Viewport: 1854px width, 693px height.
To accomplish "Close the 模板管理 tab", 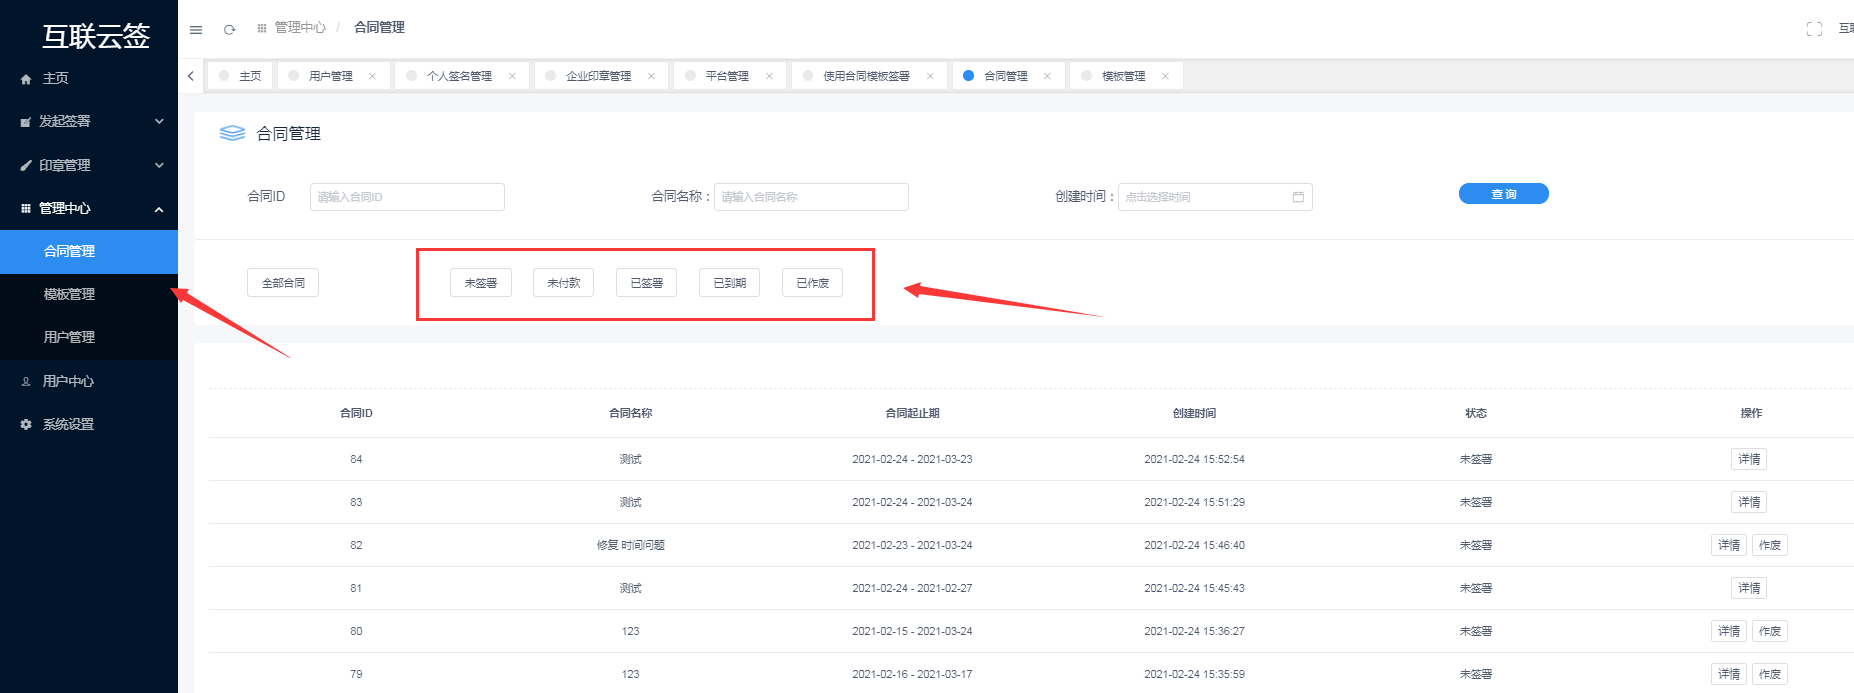I will [x=1165, y=76].
